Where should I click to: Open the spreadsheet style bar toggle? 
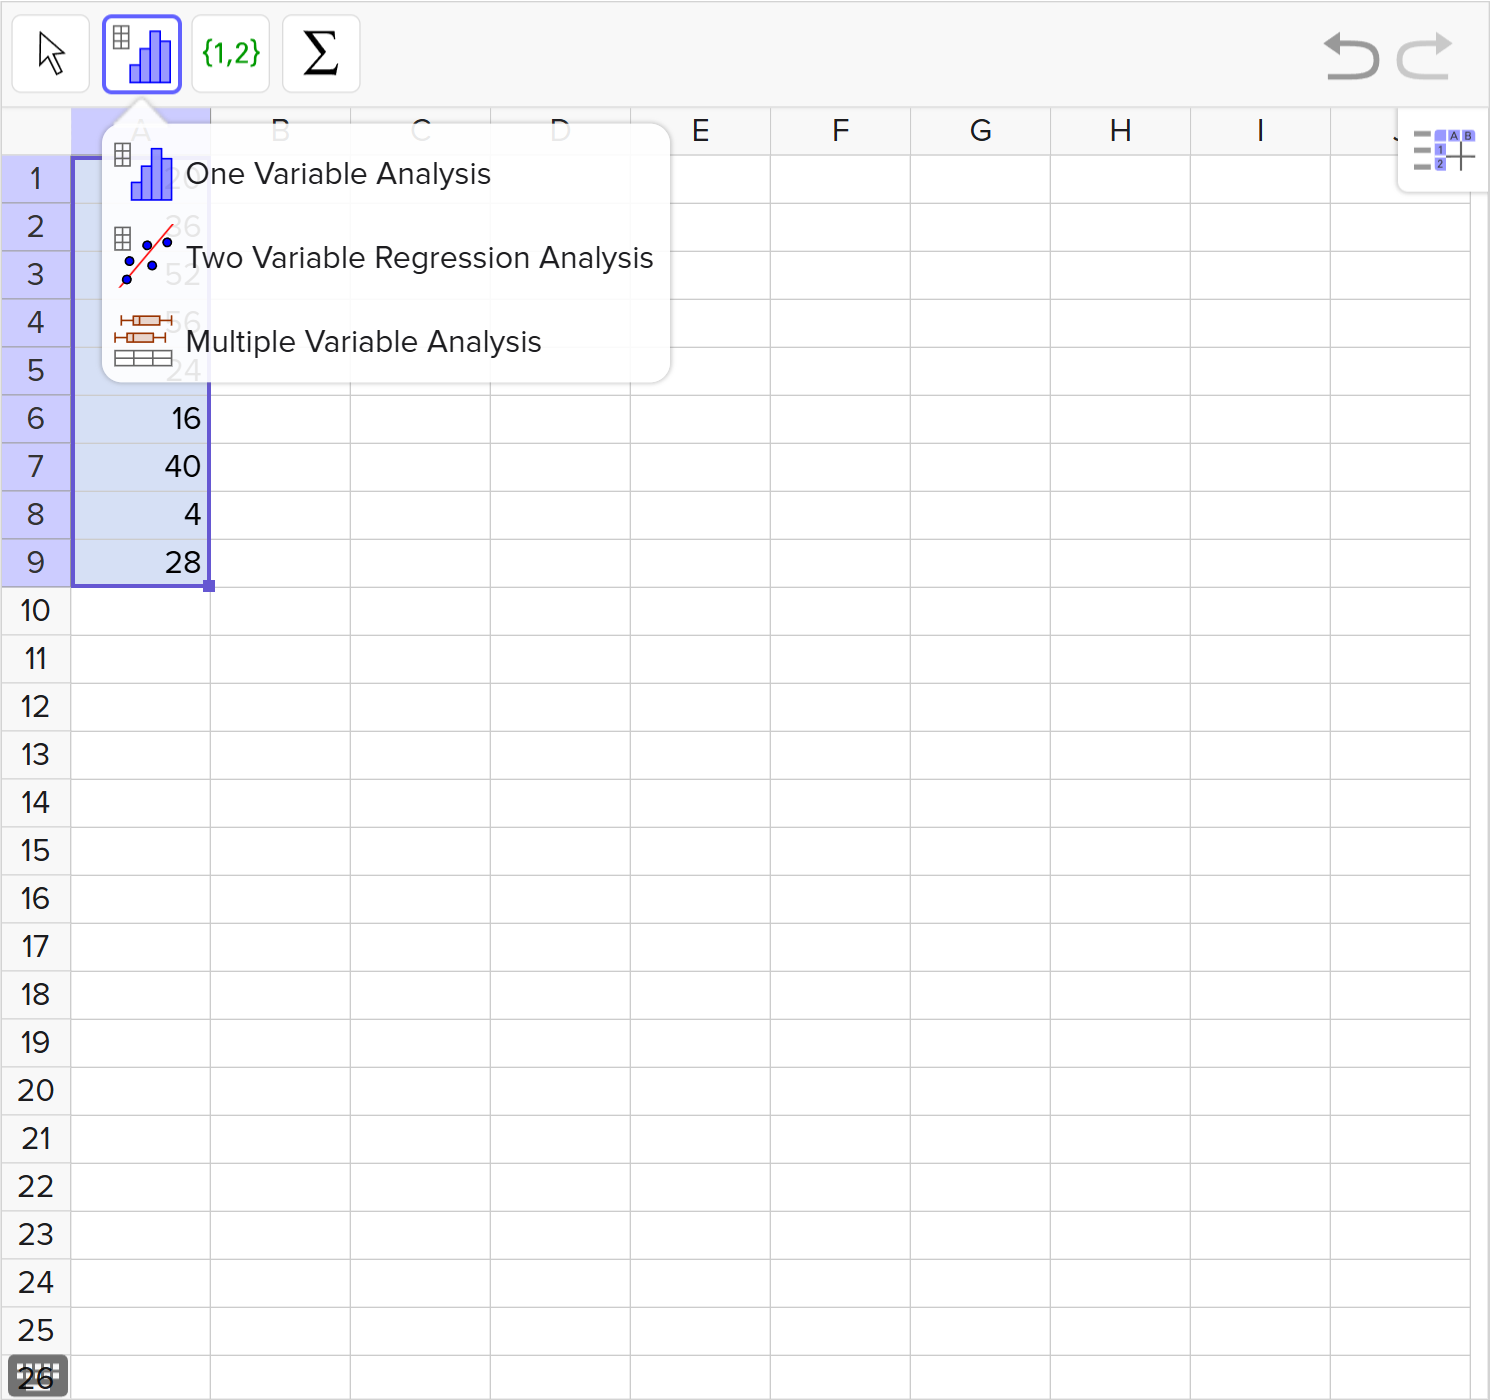(1443, 150)
